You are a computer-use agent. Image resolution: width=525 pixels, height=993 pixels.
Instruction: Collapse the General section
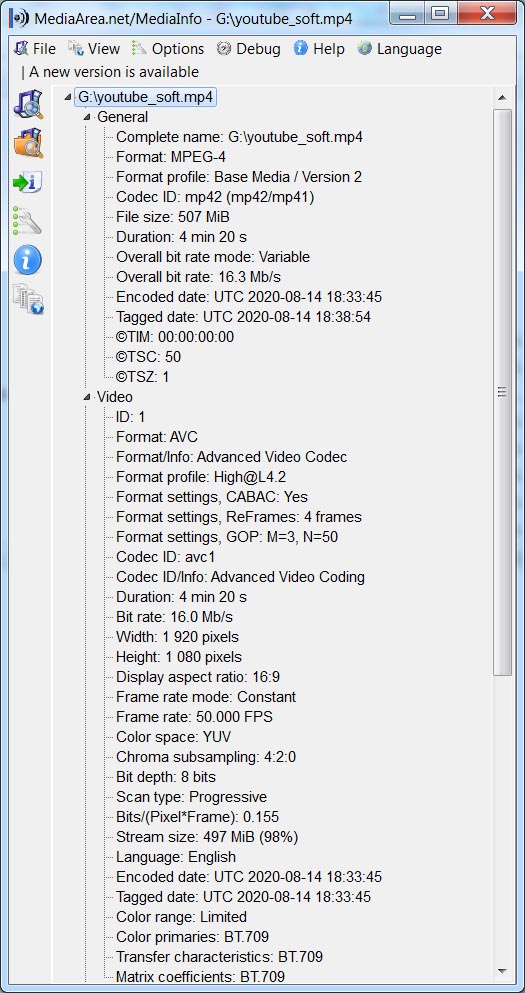click(87, 117)
